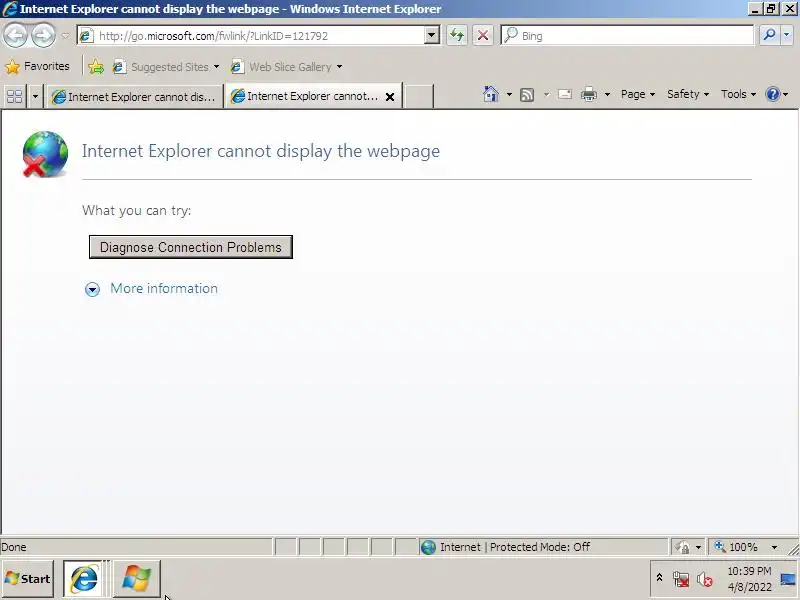Close the active tab
800x600 pixels.
(x=390, y=96)
